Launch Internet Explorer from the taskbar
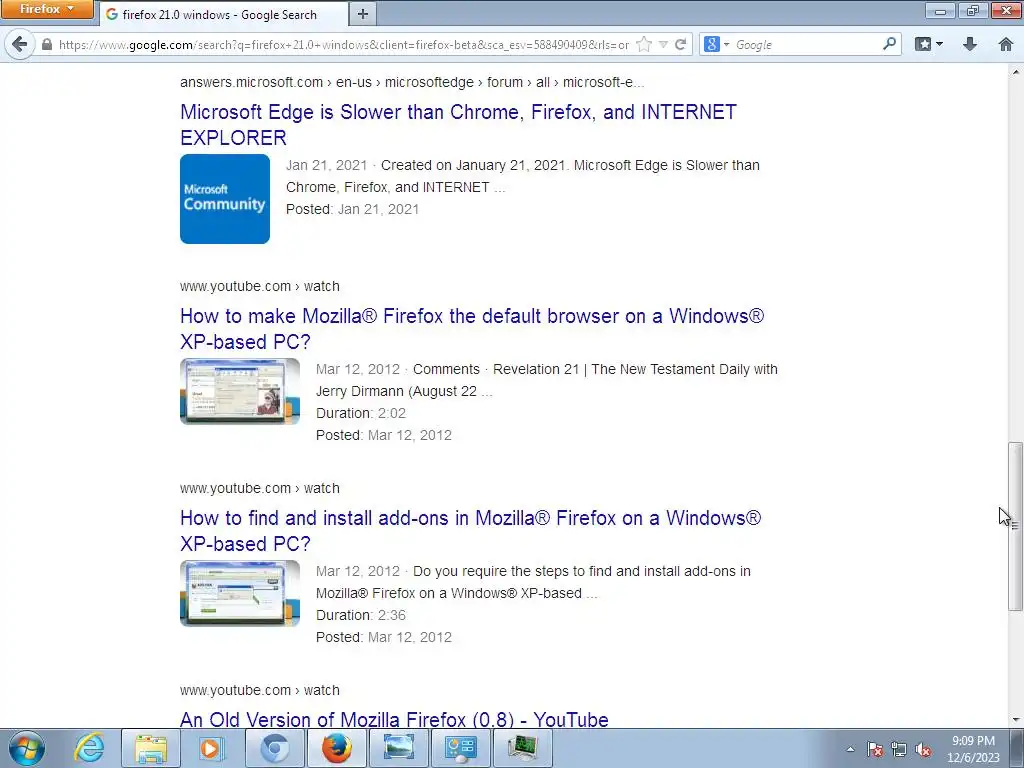This screenshot has height=768, width=1024. tap(89, 748)
